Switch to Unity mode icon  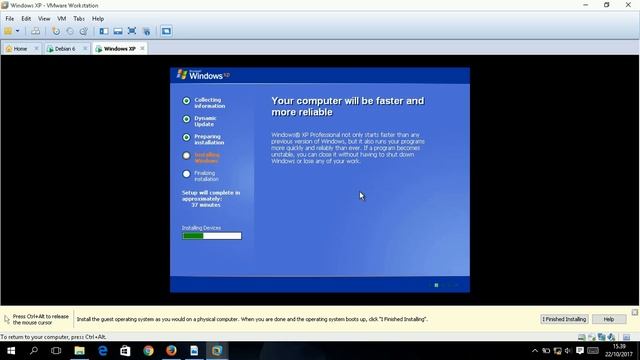(x=146, y=31)
